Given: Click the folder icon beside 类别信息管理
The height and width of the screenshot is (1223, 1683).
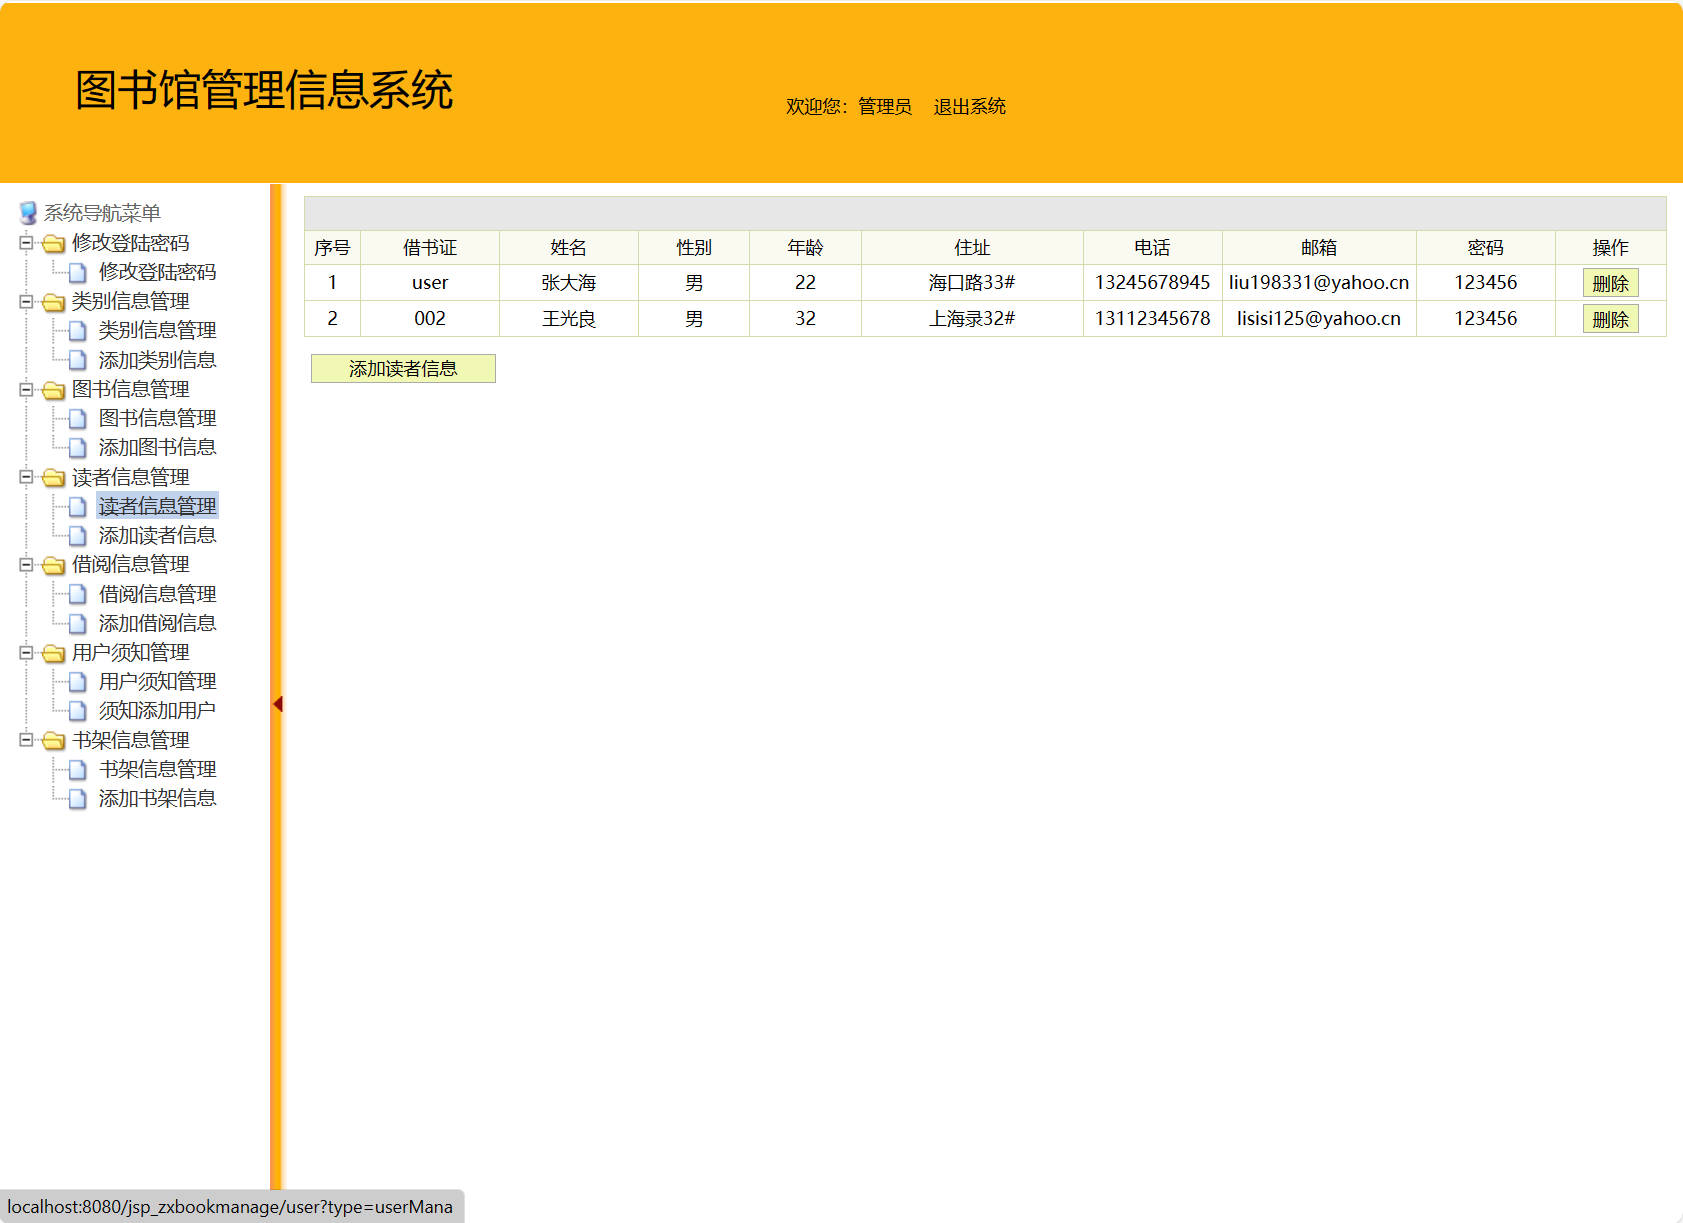Looking at the screenshot, I should [x=53, y=302].
